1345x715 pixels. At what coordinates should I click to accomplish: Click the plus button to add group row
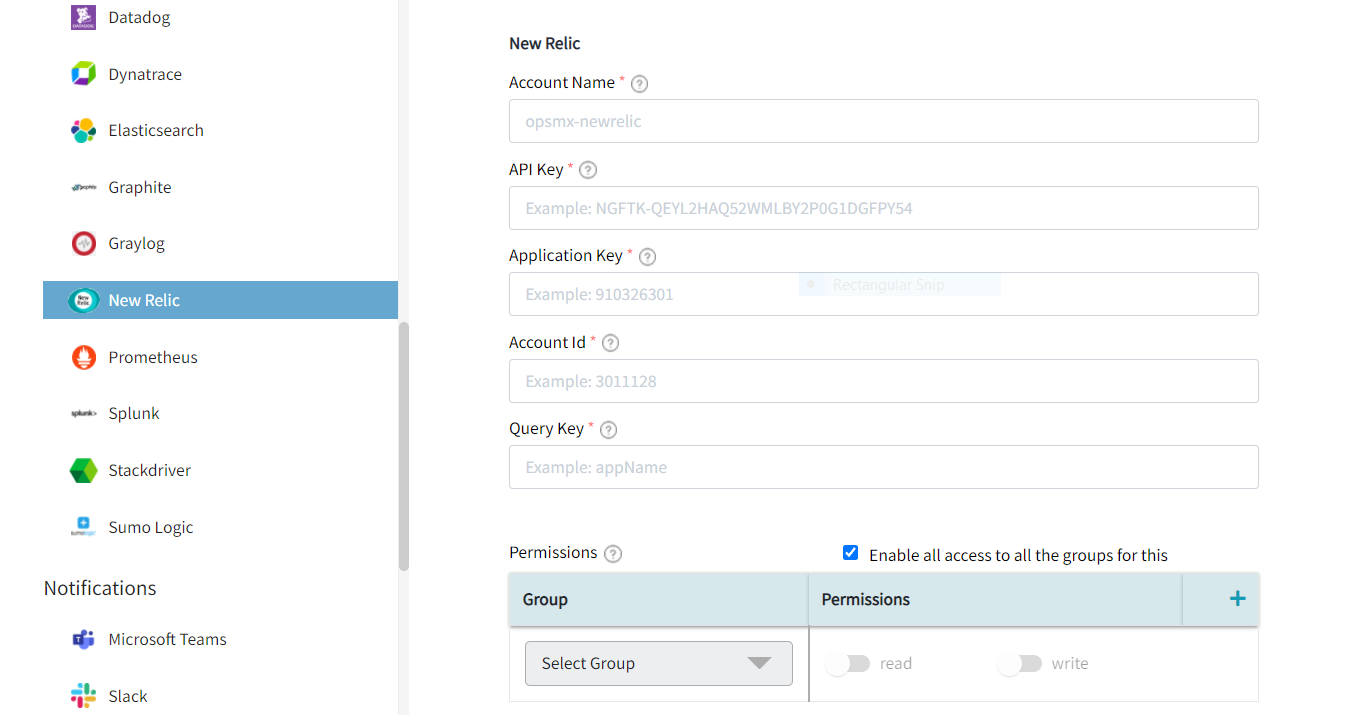tap(1237, 598)
